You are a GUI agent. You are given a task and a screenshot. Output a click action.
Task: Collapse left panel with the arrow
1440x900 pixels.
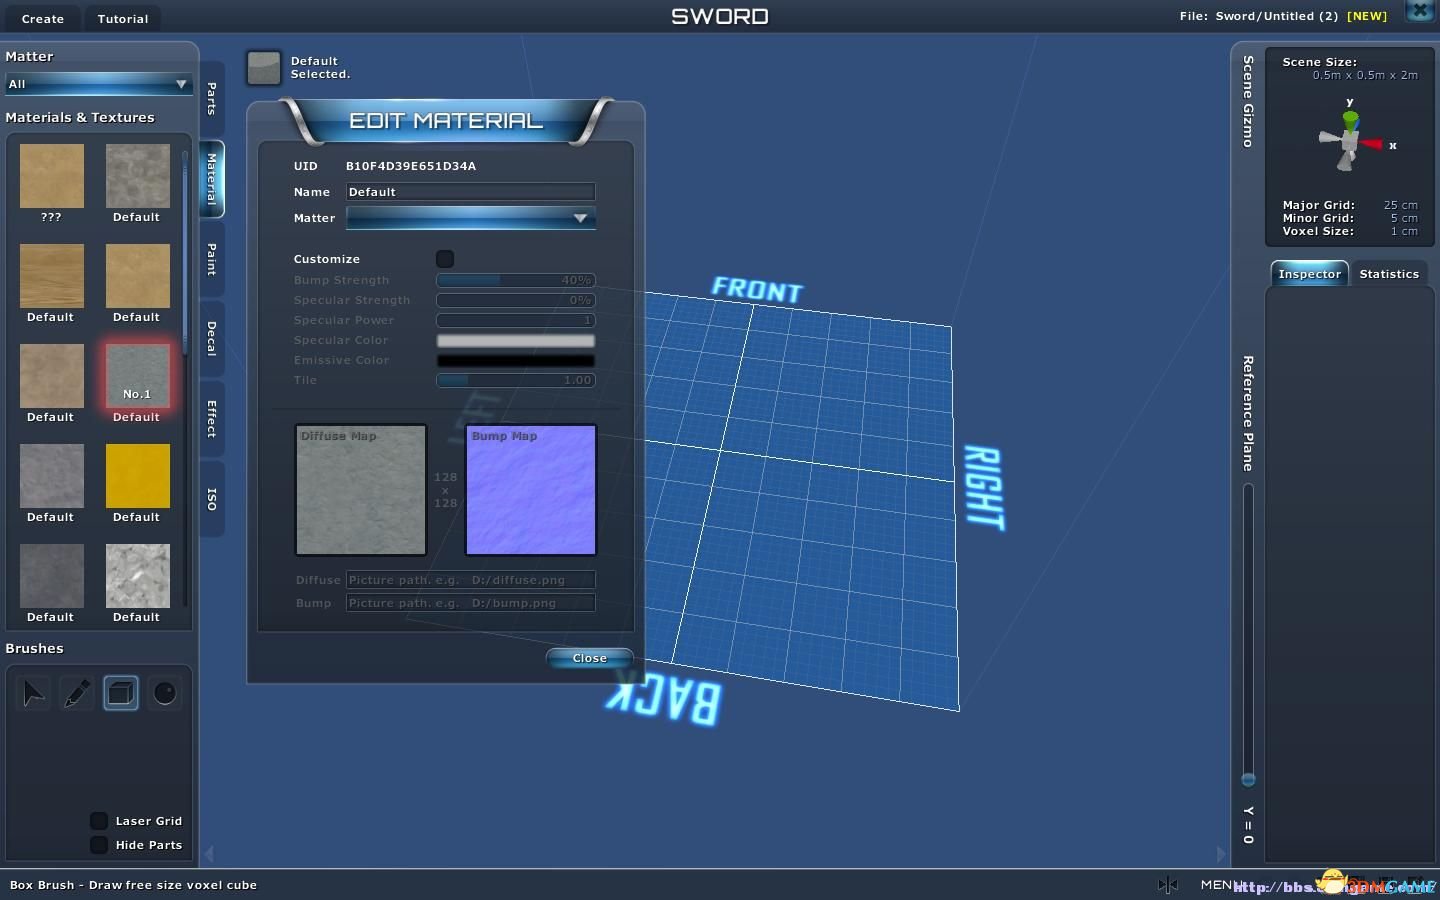click(209, 854)
